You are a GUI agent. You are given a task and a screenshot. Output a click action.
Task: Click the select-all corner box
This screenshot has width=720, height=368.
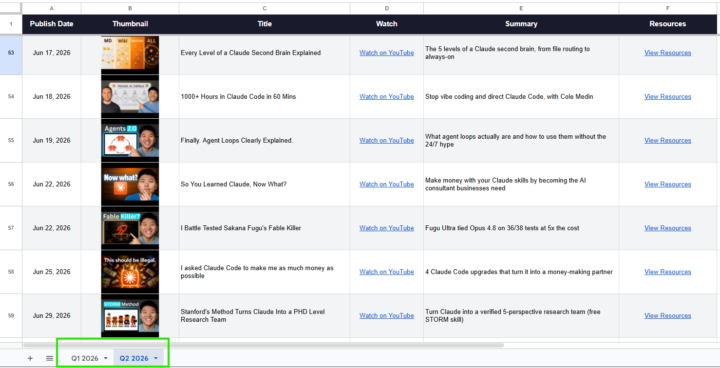[11, 8]
